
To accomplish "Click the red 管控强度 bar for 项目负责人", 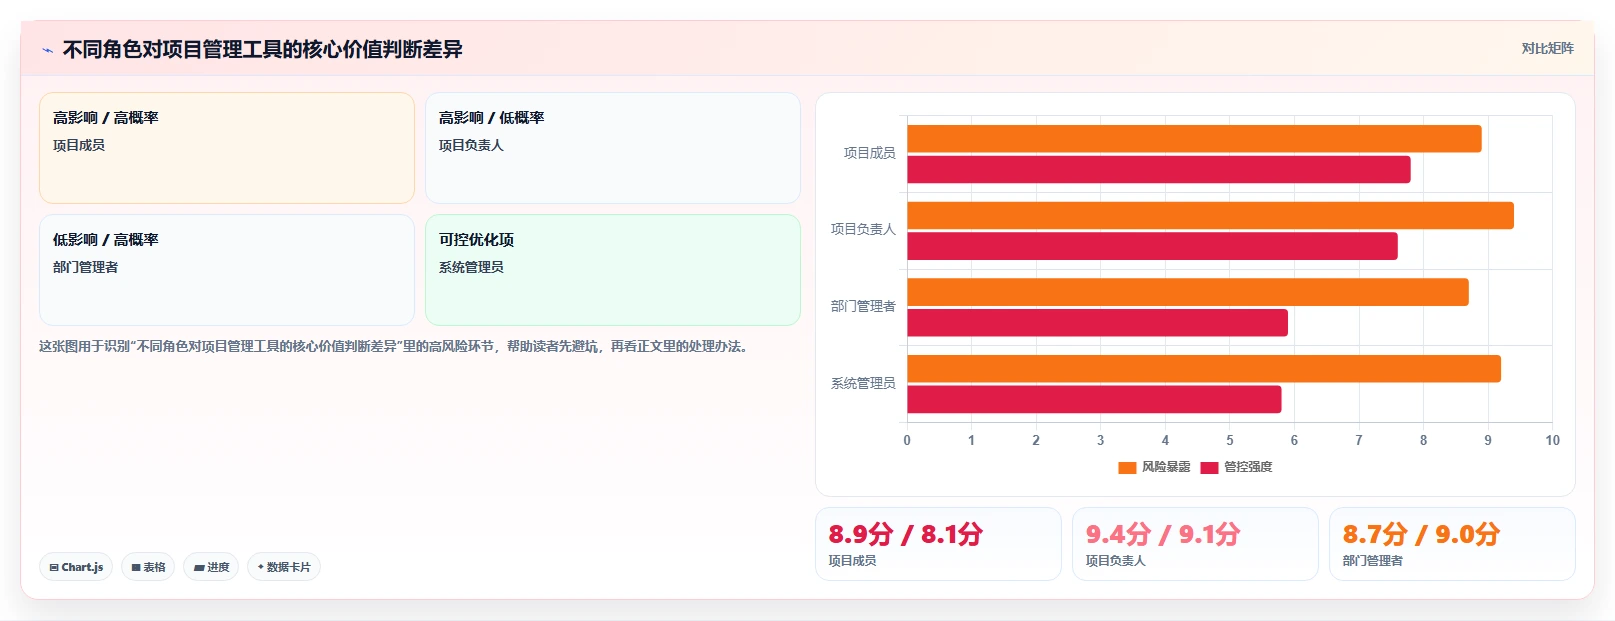I will pyautogui.click(x=1152, y=246).
